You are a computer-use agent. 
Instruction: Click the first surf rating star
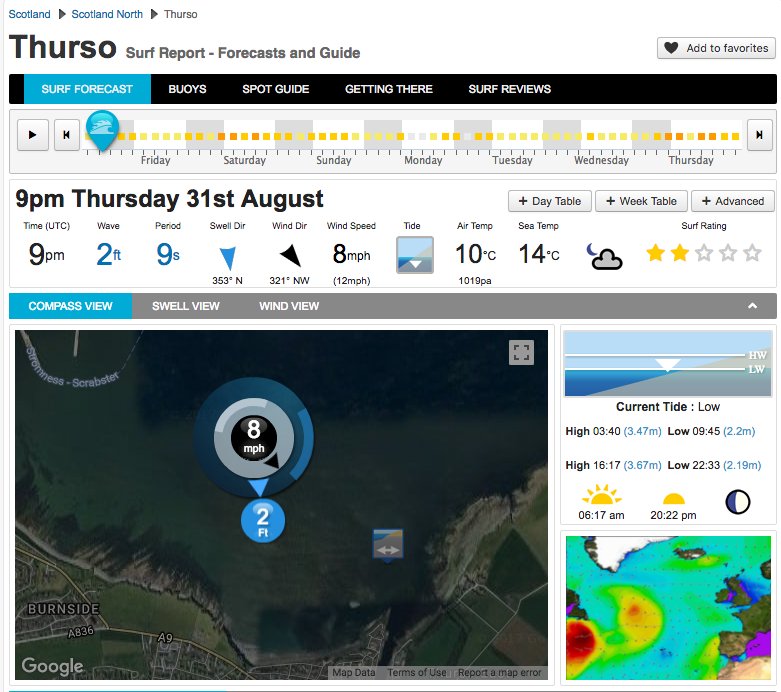click(x=655, y=253)
